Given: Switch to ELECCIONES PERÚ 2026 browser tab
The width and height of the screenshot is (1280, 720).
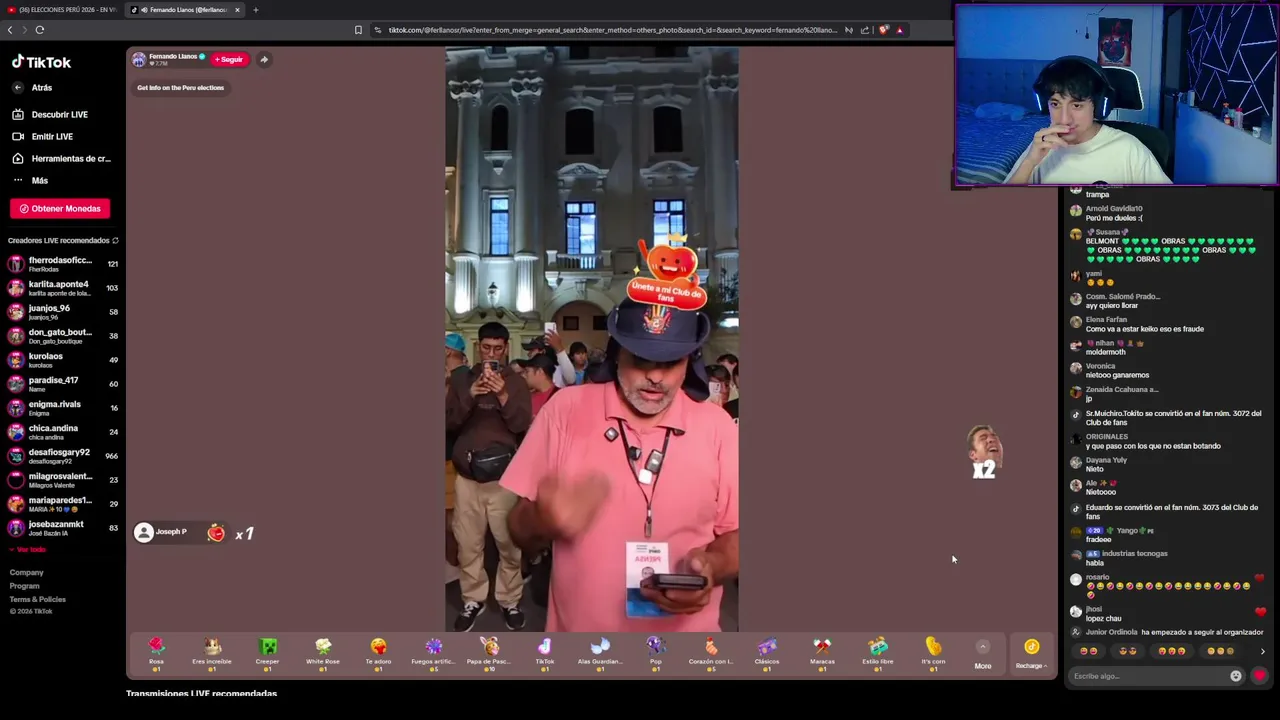Looking at the screenshot, I should 64,10.
